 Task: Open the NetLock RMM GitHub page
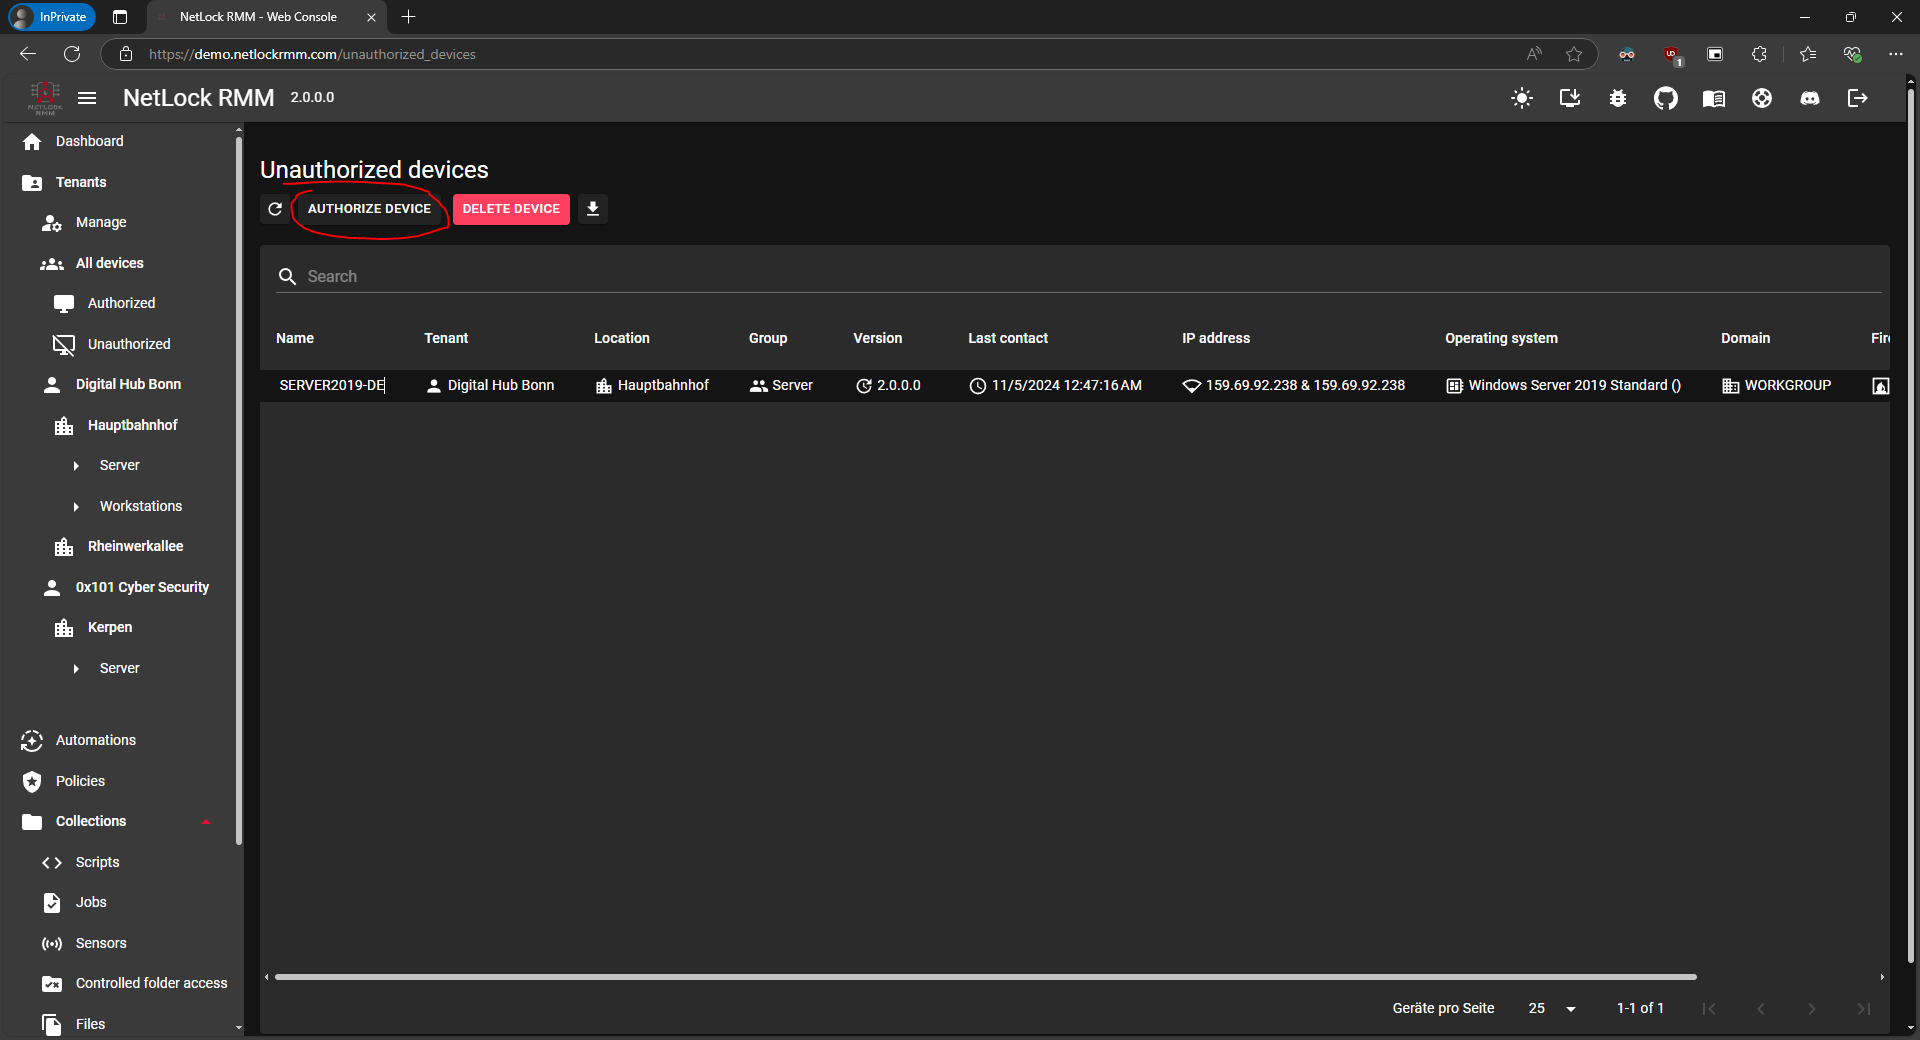(1666, 98)
